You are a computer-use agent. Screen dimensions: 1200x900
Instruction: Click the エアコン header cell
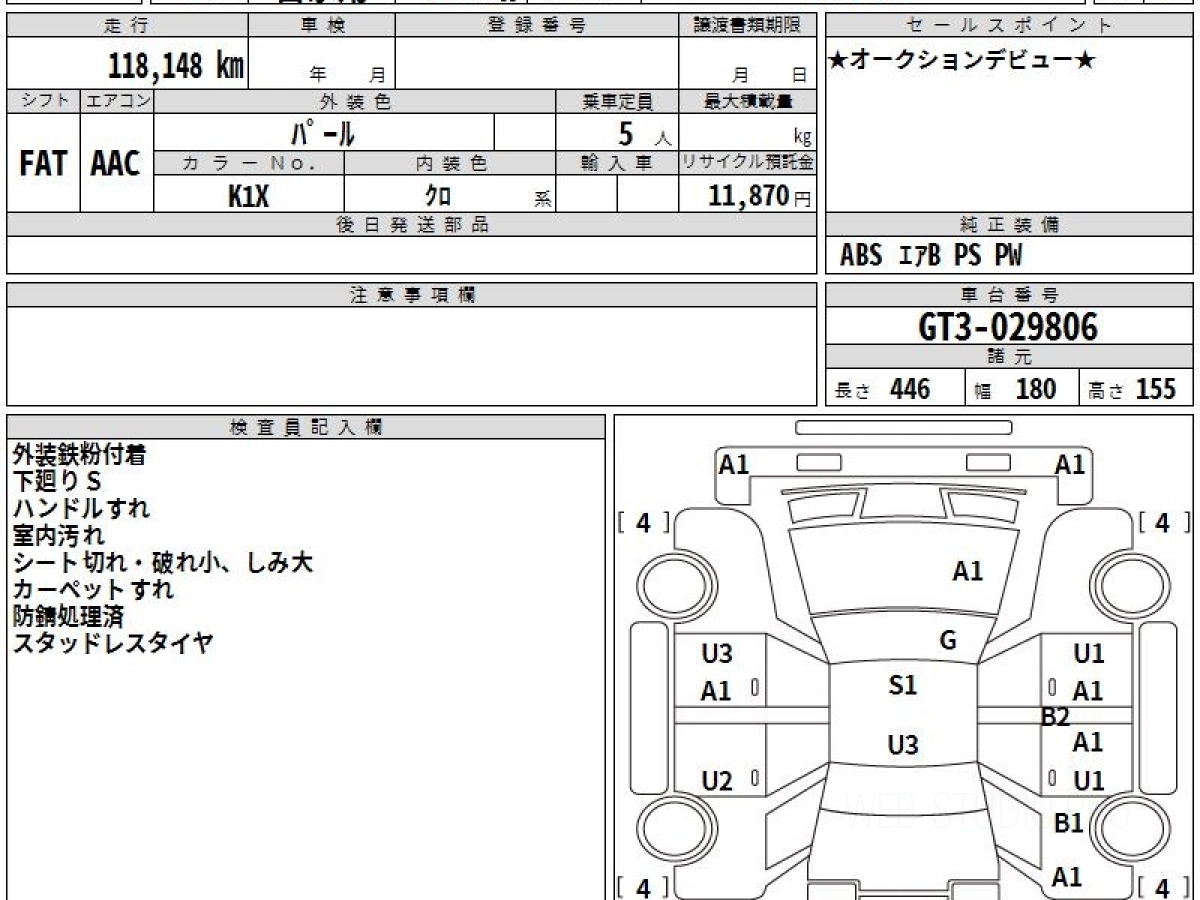coord(117,101)
